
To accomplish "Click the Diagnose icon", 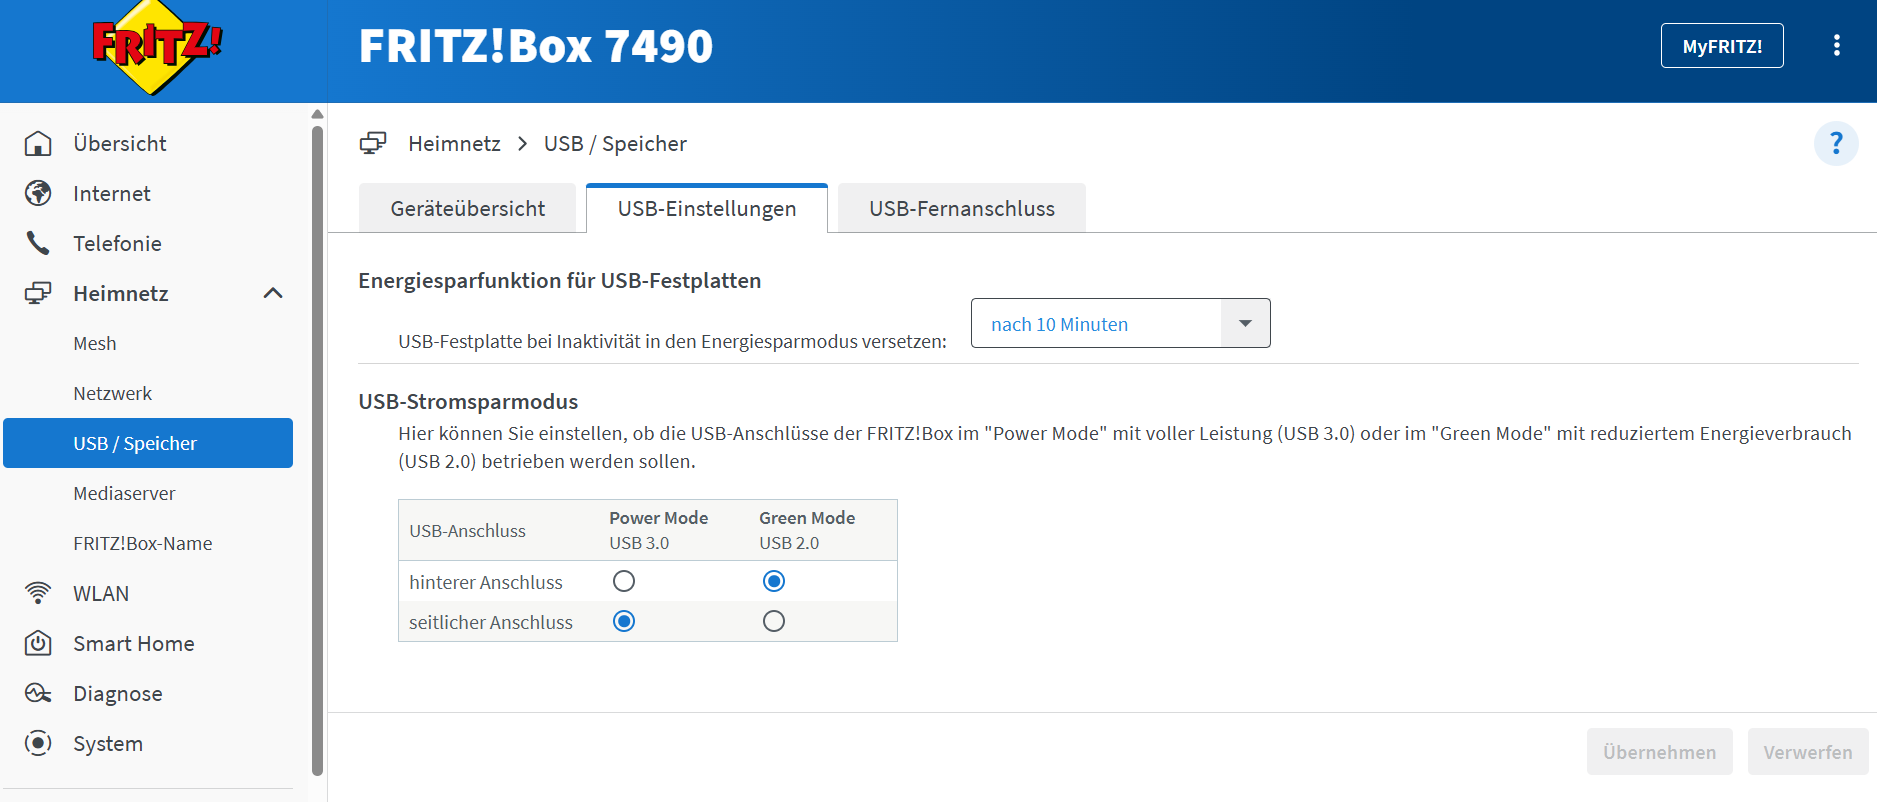I will click(x=38, y=693).
